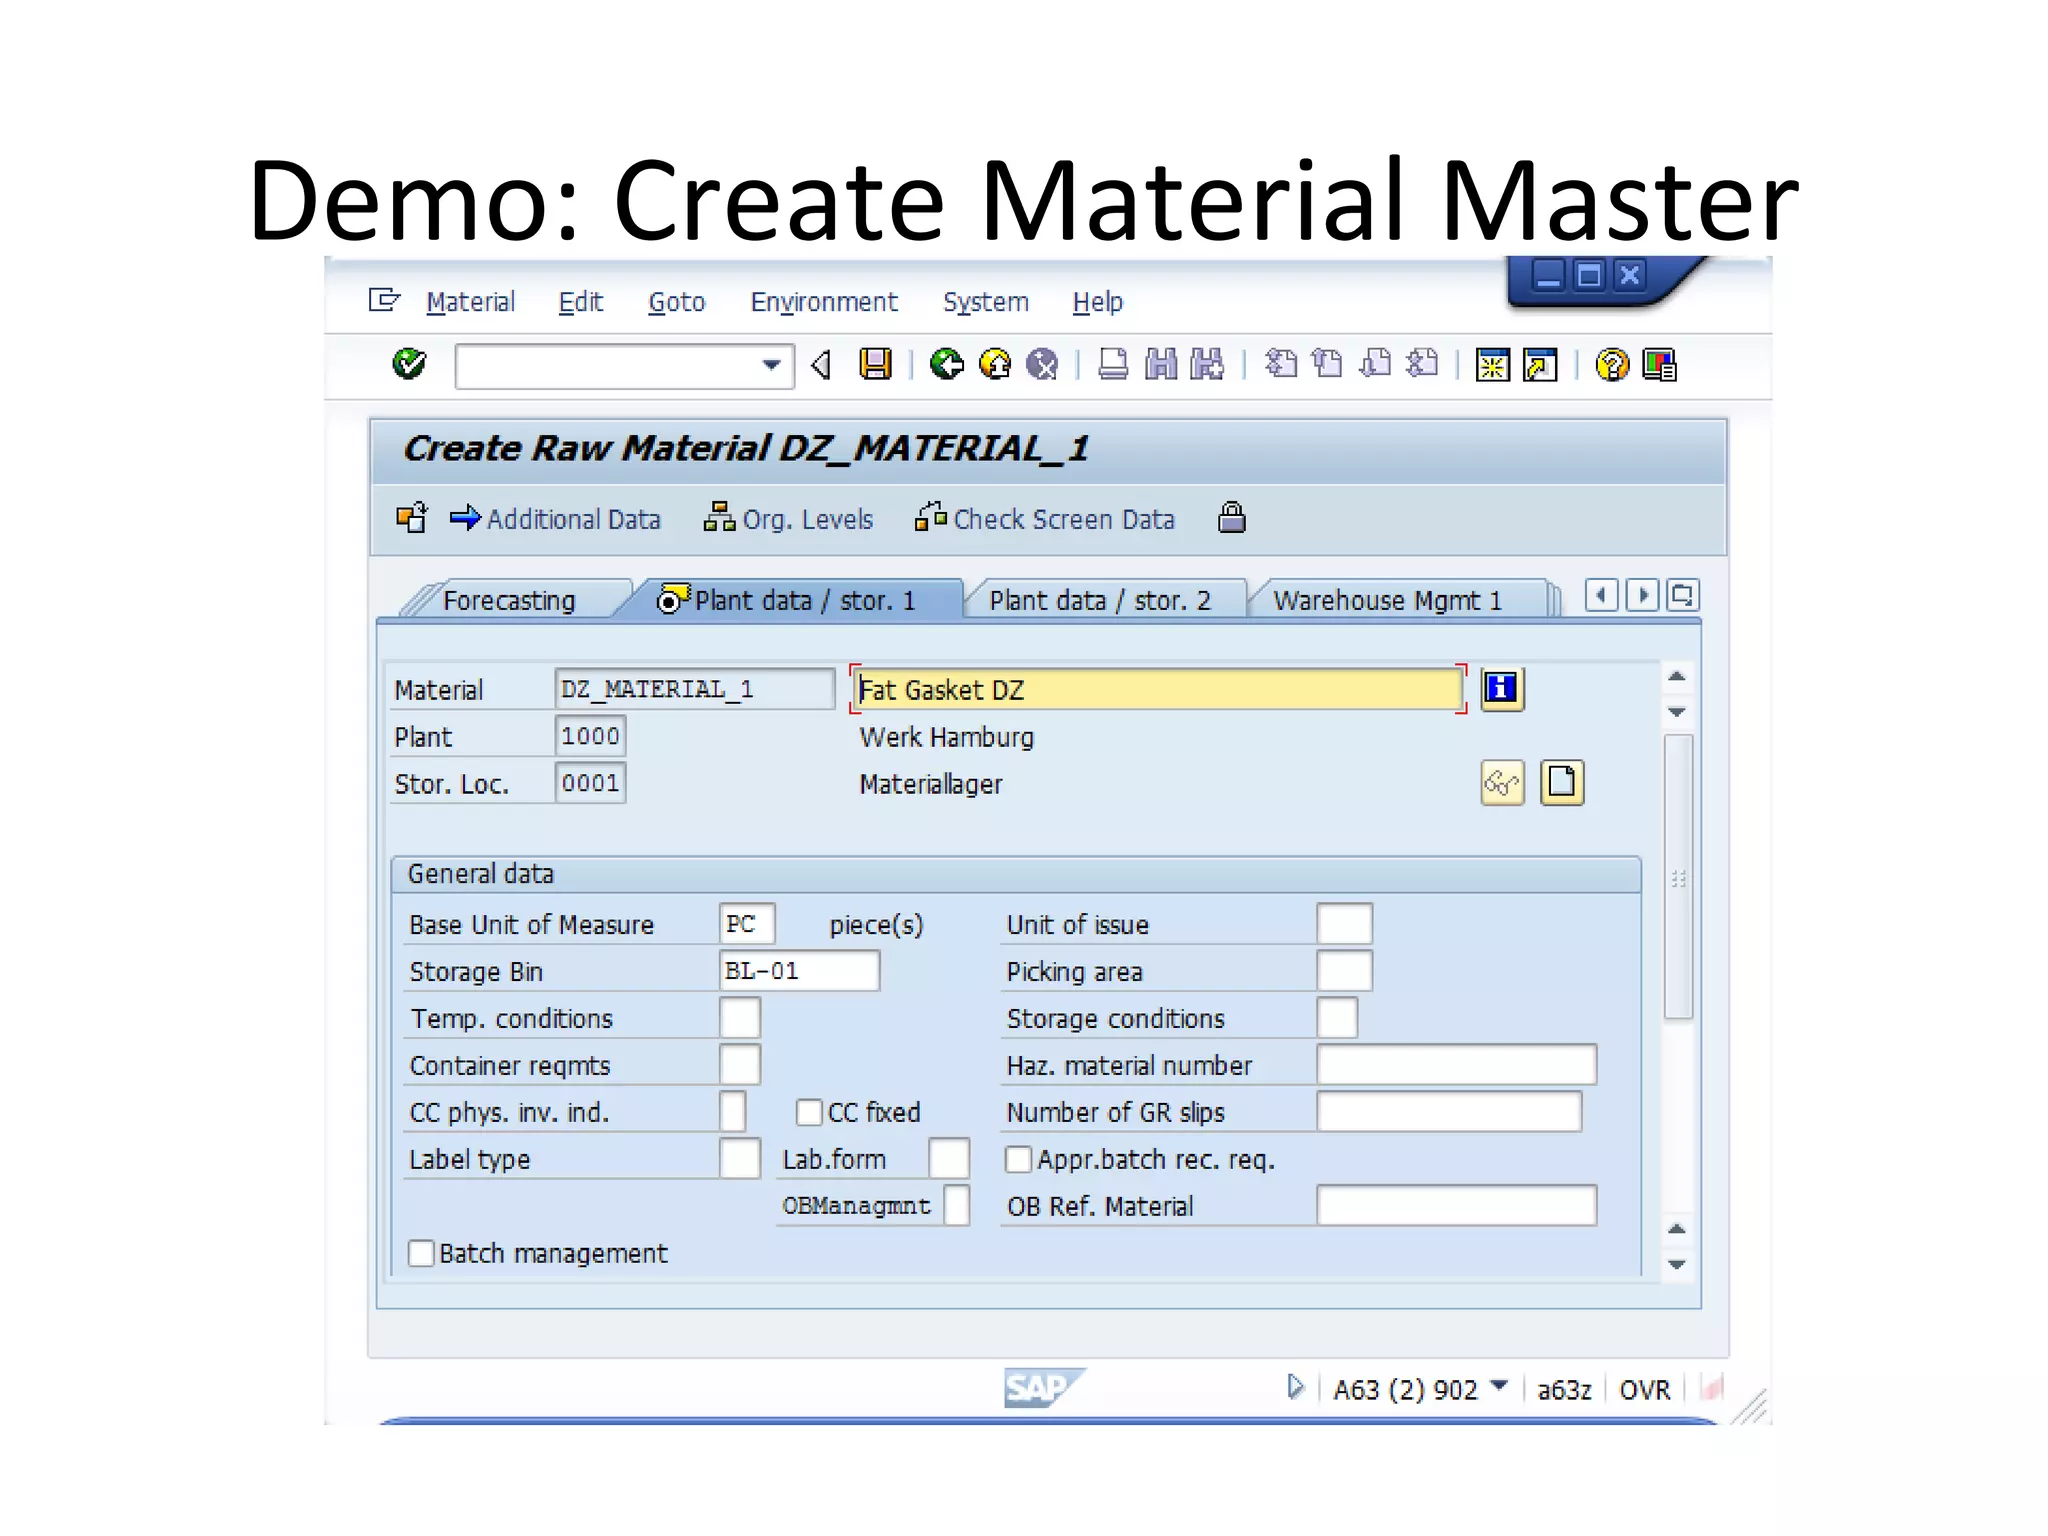Click the Create New Session icon
The image size is (2048, 1536).
pos(1492,365)
